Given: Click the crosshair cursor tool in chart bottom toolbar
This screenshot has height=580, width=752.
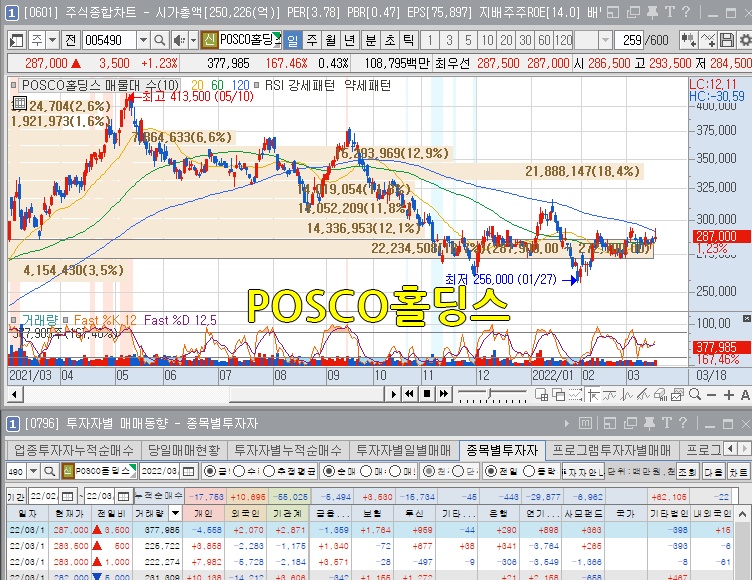Looking at the screenshot, I should (x=594, y=395).
